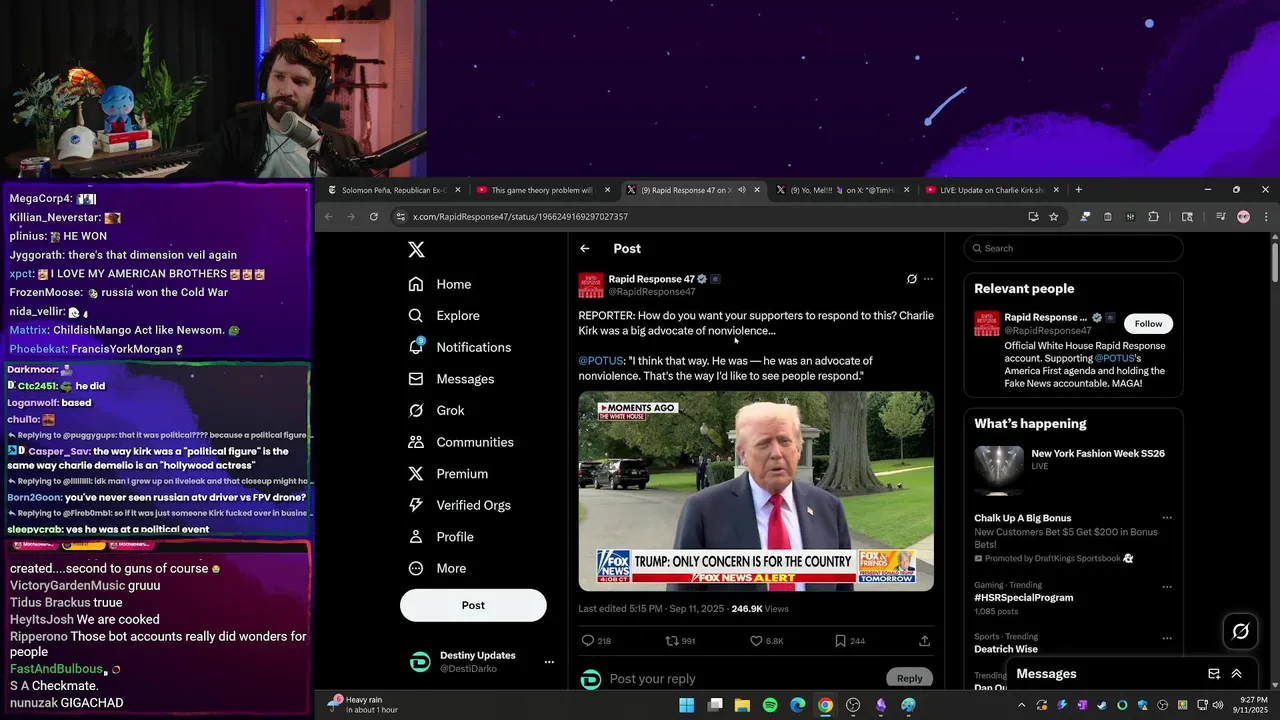Click the #HSRSpecialProgram trending topic
The width and height of the screenshot is (1280, 720).
1024,598
